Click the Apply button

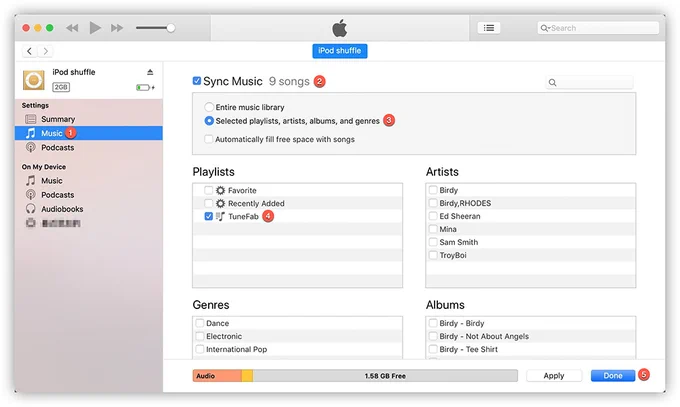554,376
